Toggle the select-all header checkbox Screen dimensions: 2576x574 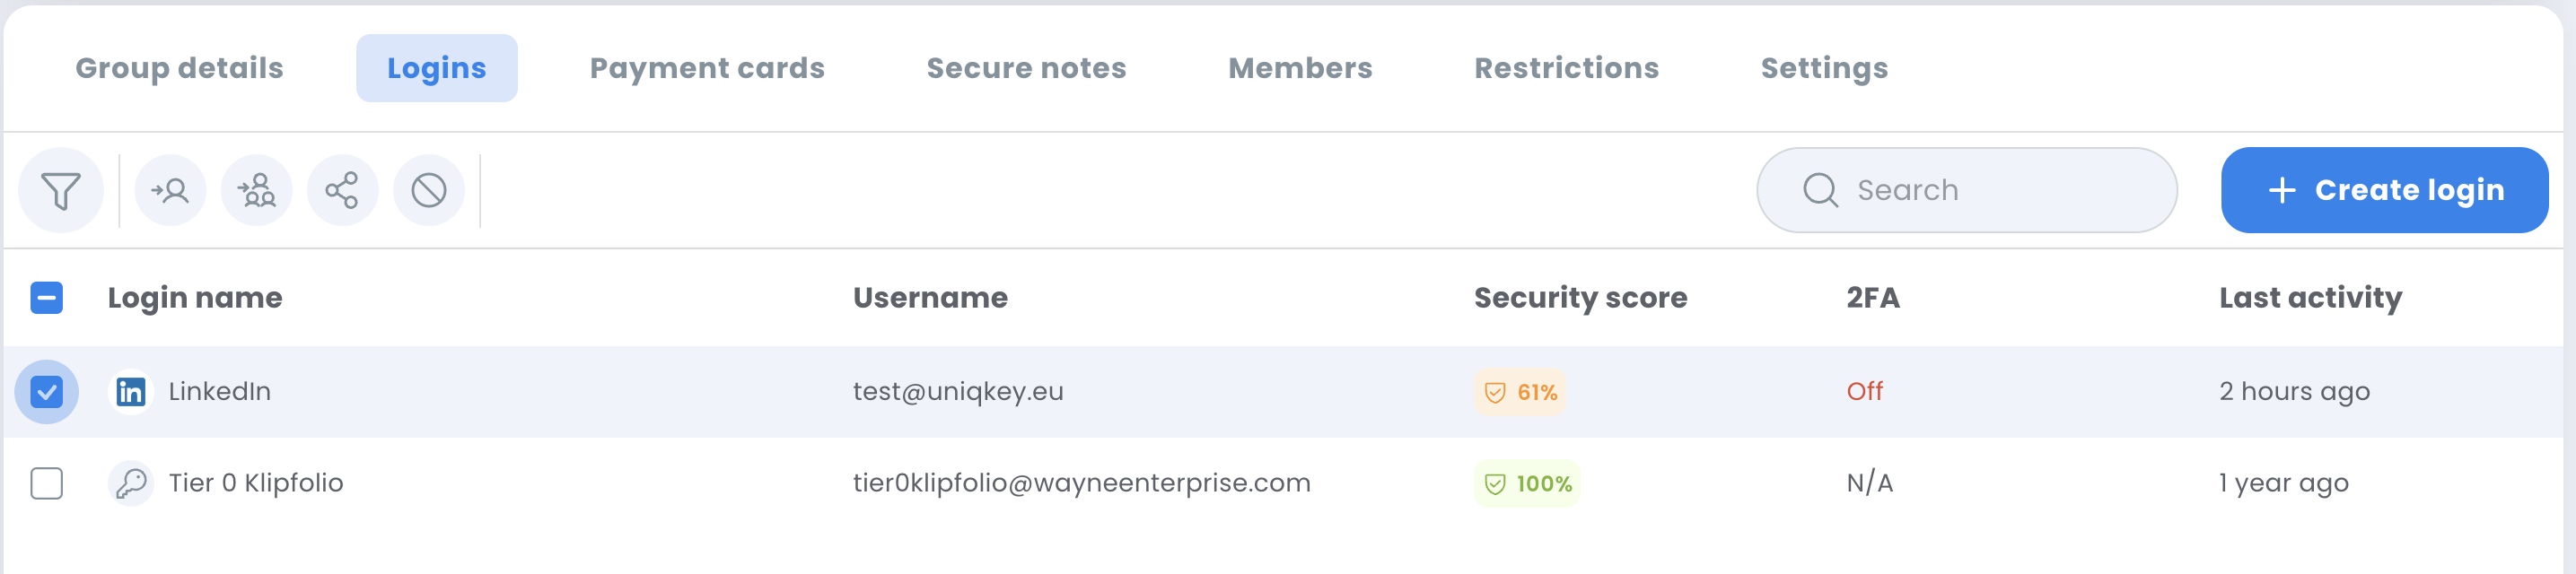pyautogui.click(x=47, y=298)
